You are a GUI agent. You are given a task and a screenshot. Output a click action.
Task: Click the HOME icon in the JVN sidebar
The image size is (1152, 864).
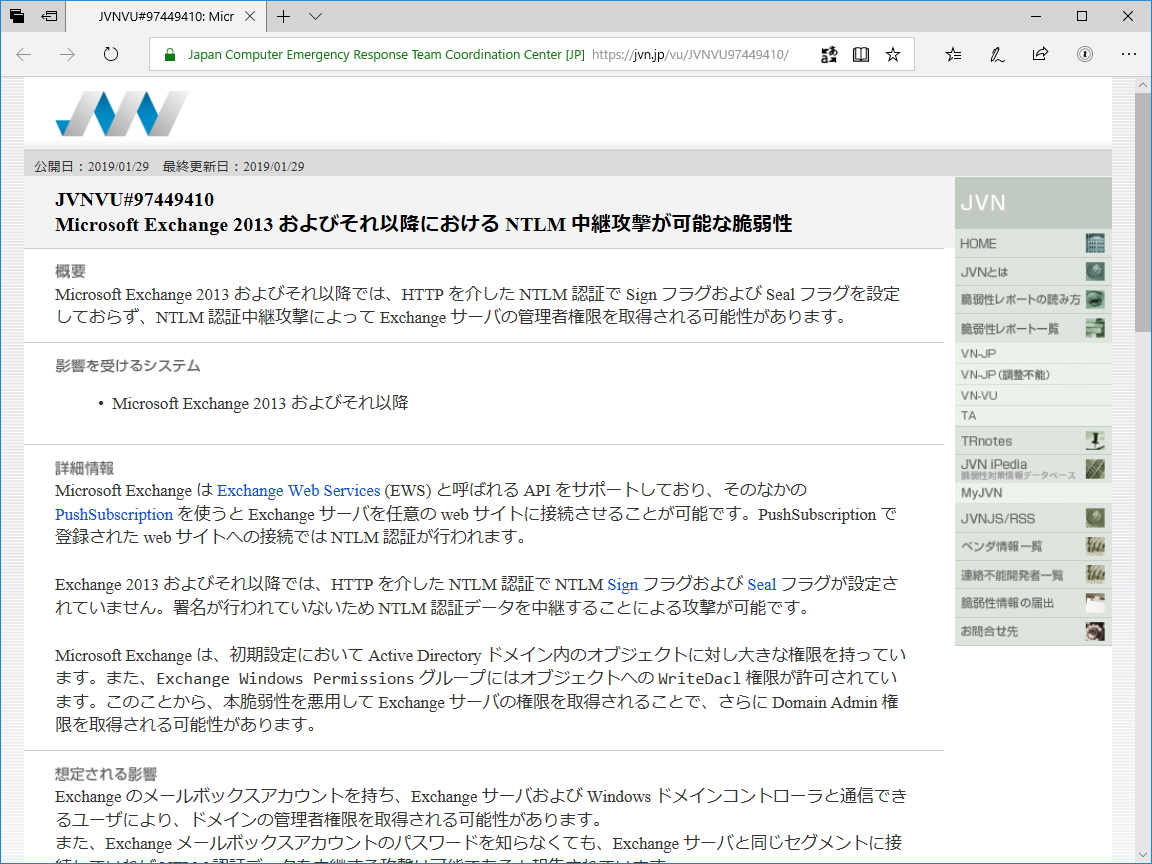point(1097,243)
